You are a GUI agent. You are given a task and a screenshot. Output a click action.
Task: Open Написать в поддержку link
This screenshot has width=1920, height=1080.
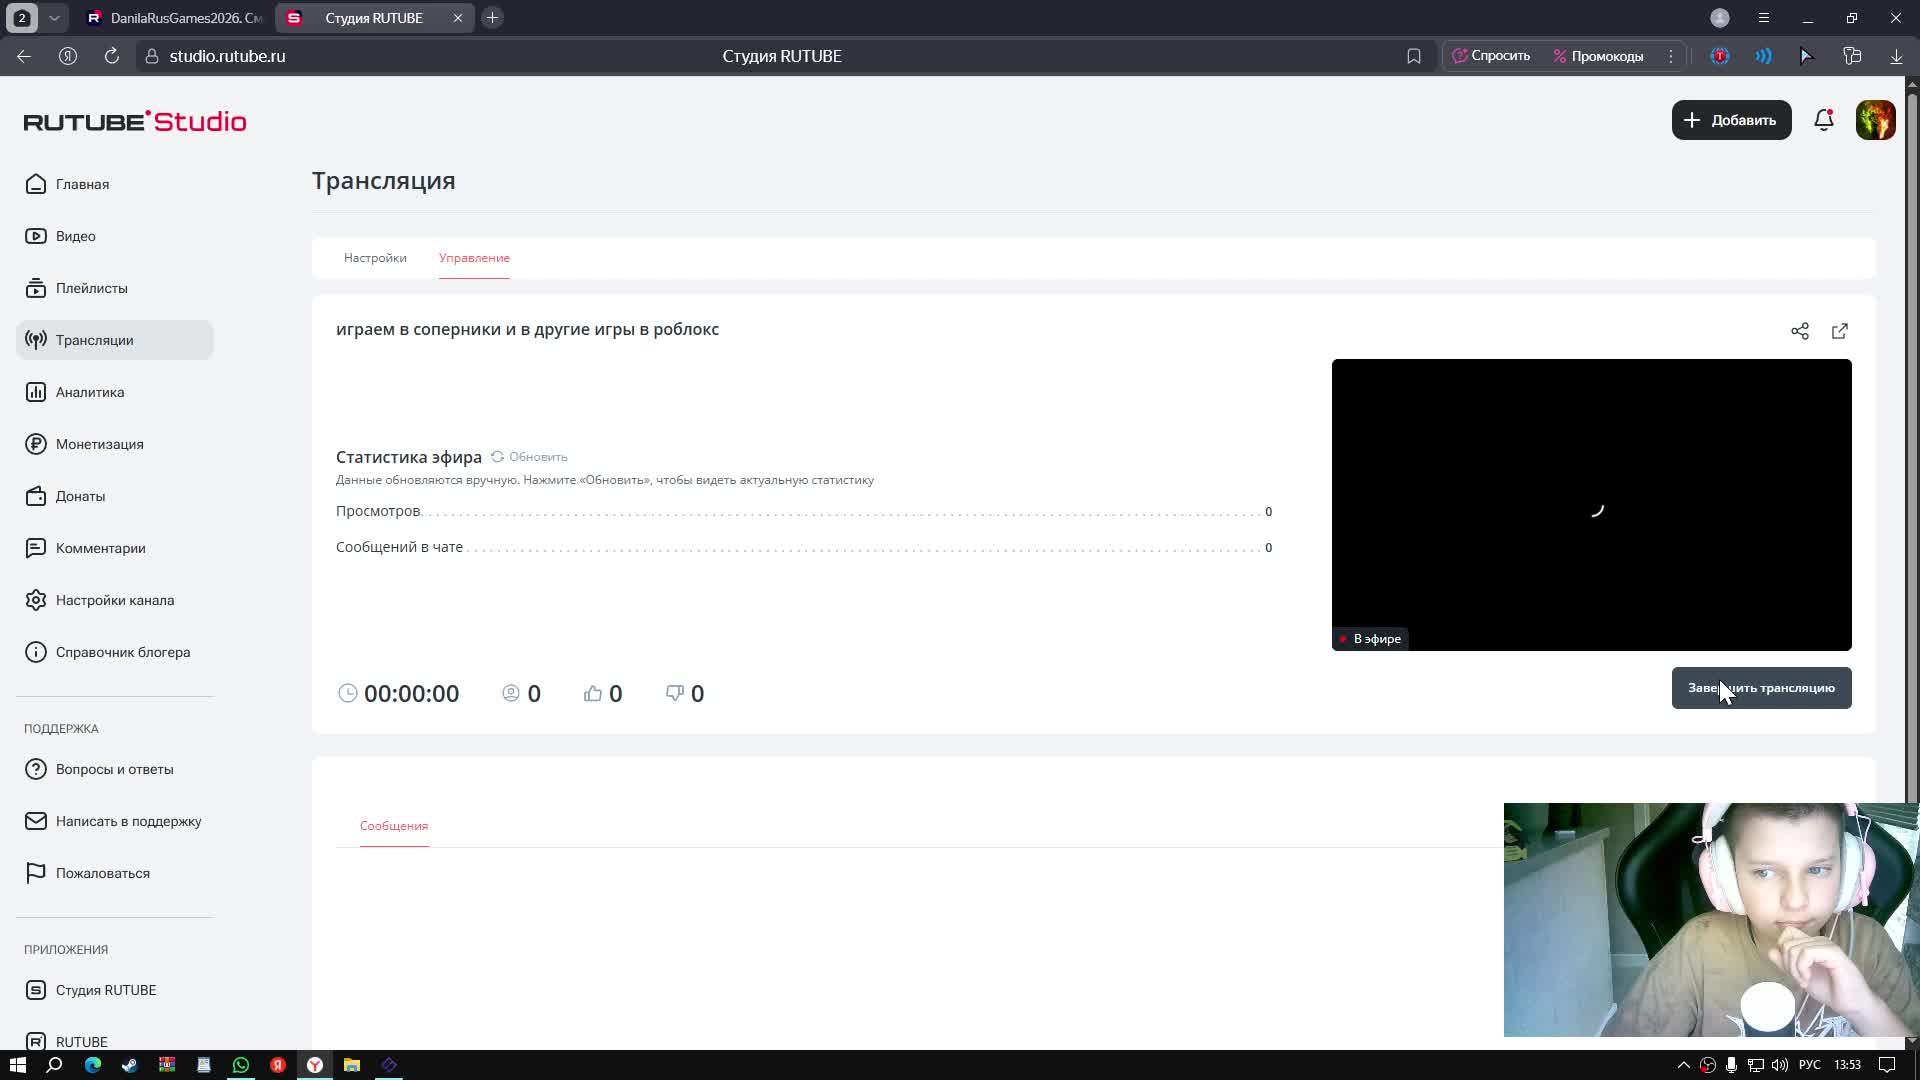(128, 821)
